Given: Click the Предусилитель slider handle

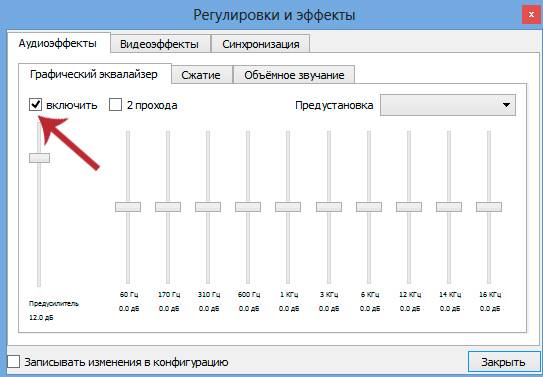Looking at the screenshot, I should pos(39,158).
